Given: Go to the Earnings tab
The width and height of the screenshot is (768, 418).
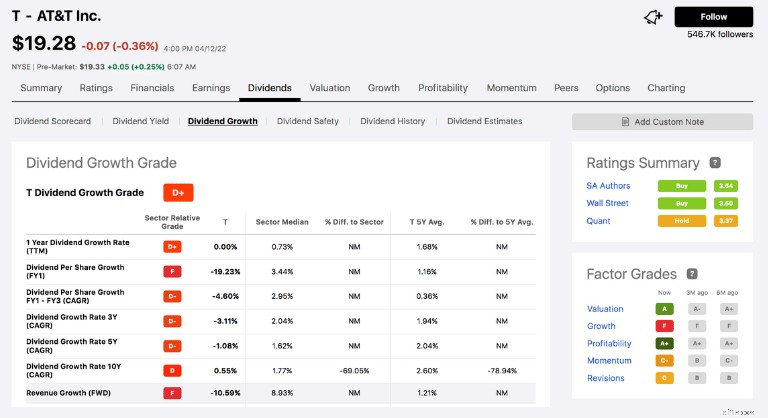Looking at the screenshot, I should [211, 88].
